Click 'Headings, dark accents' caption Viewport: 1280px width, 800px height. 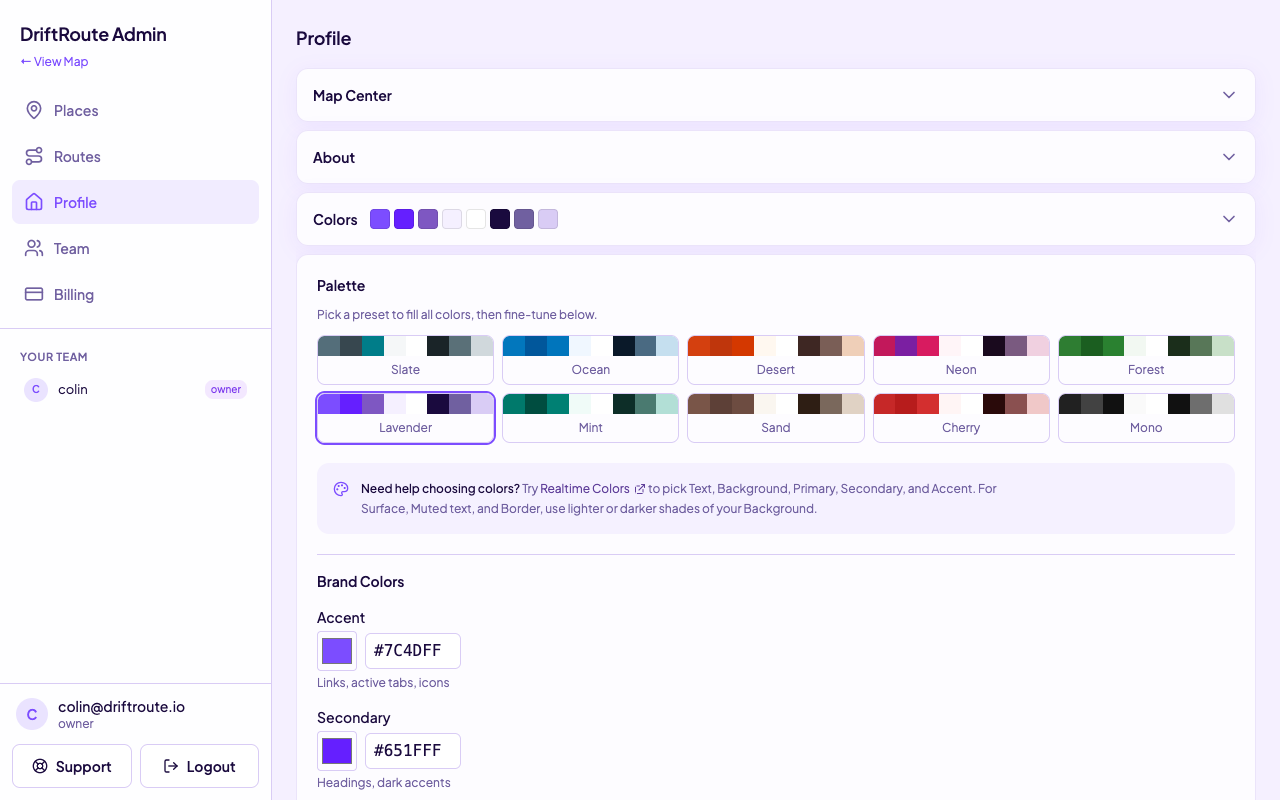384,782
